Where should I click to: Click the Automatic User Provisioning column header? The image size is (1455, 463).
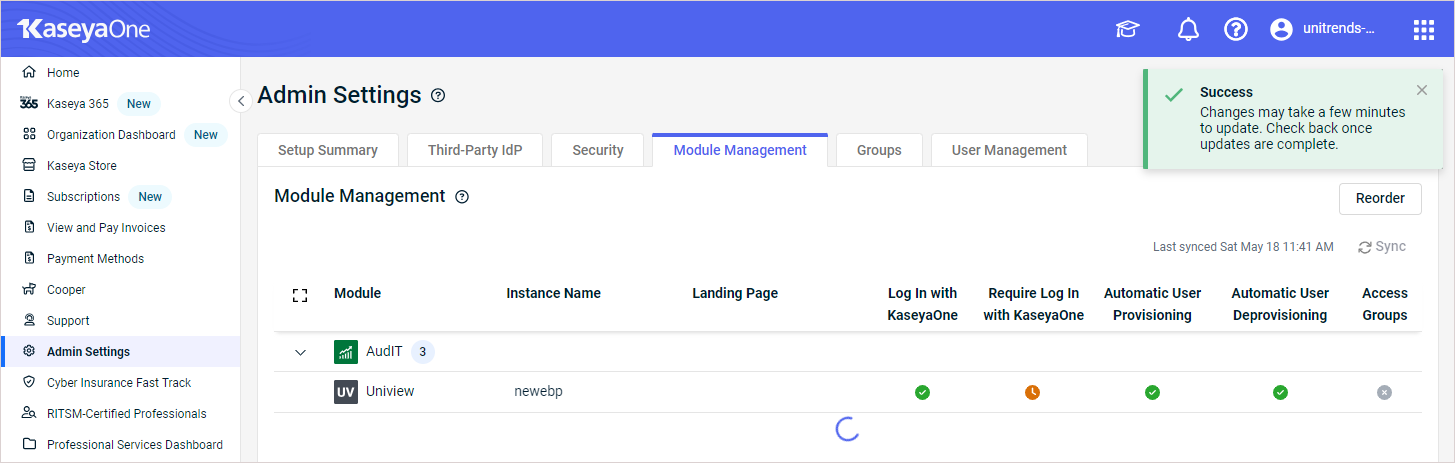point(1152,304)
